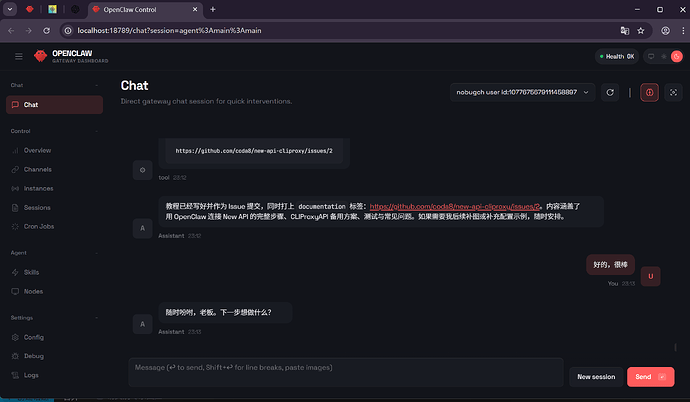Switch to light theme with the sun icon
The width and height of the screenshot is (690, 402).
pyautogui.click(x=664, y=56)
